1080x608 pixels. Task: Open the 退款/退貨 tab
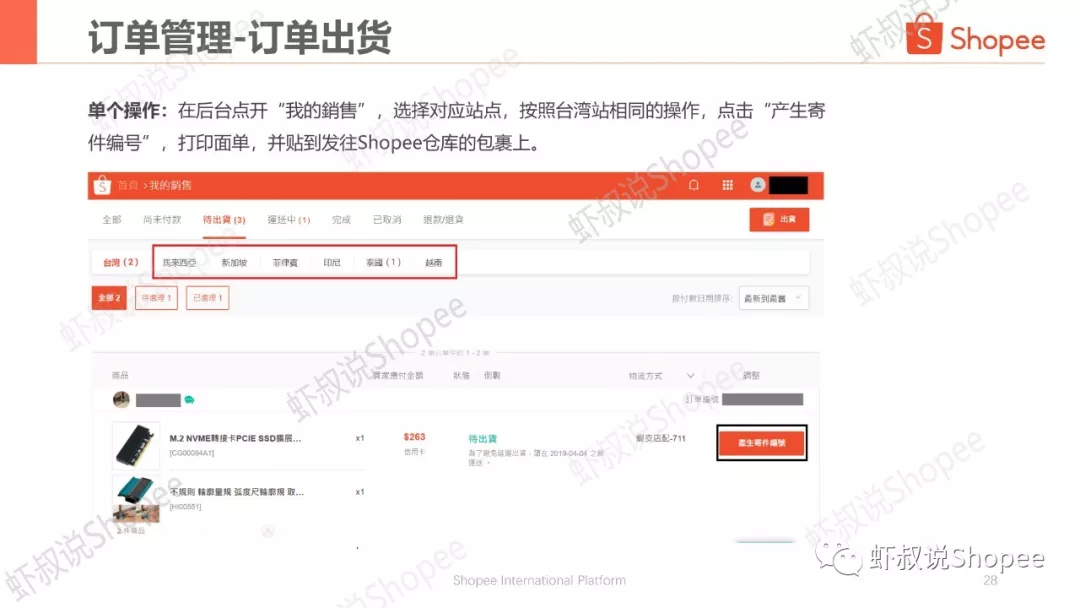(443, 220)
